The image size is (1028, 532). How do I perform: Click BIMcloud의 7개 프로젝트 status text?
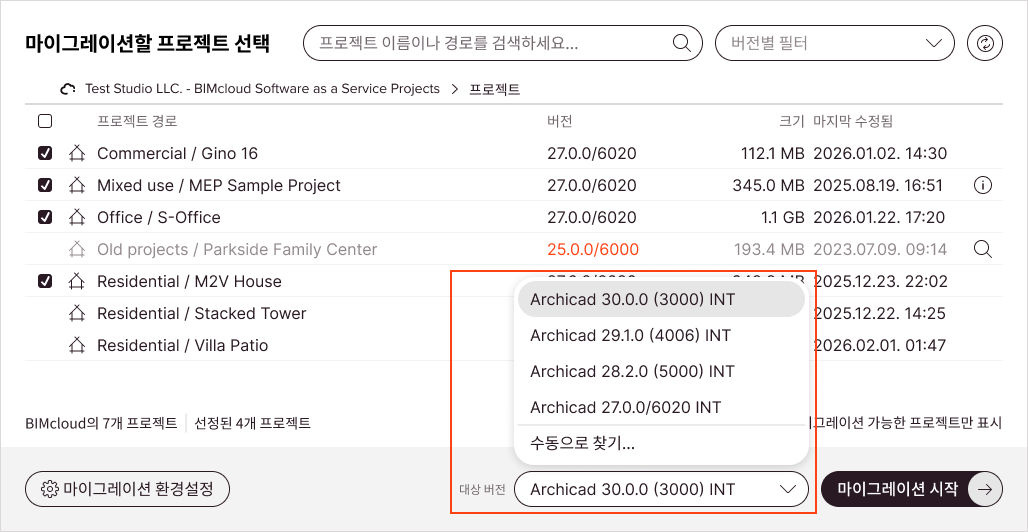[x=101, y=423]
